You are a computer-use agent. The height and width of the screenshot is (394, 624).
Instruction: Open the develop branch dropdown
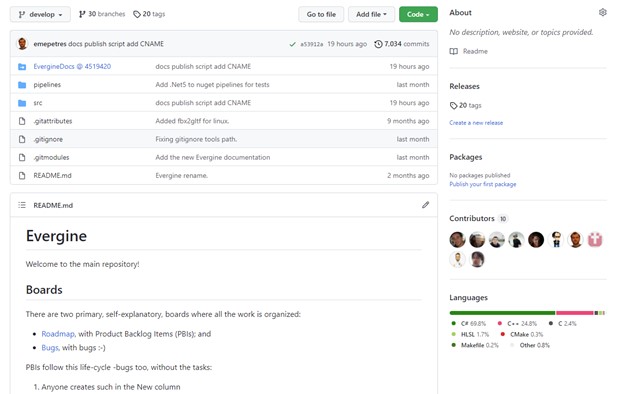point(40,14)
